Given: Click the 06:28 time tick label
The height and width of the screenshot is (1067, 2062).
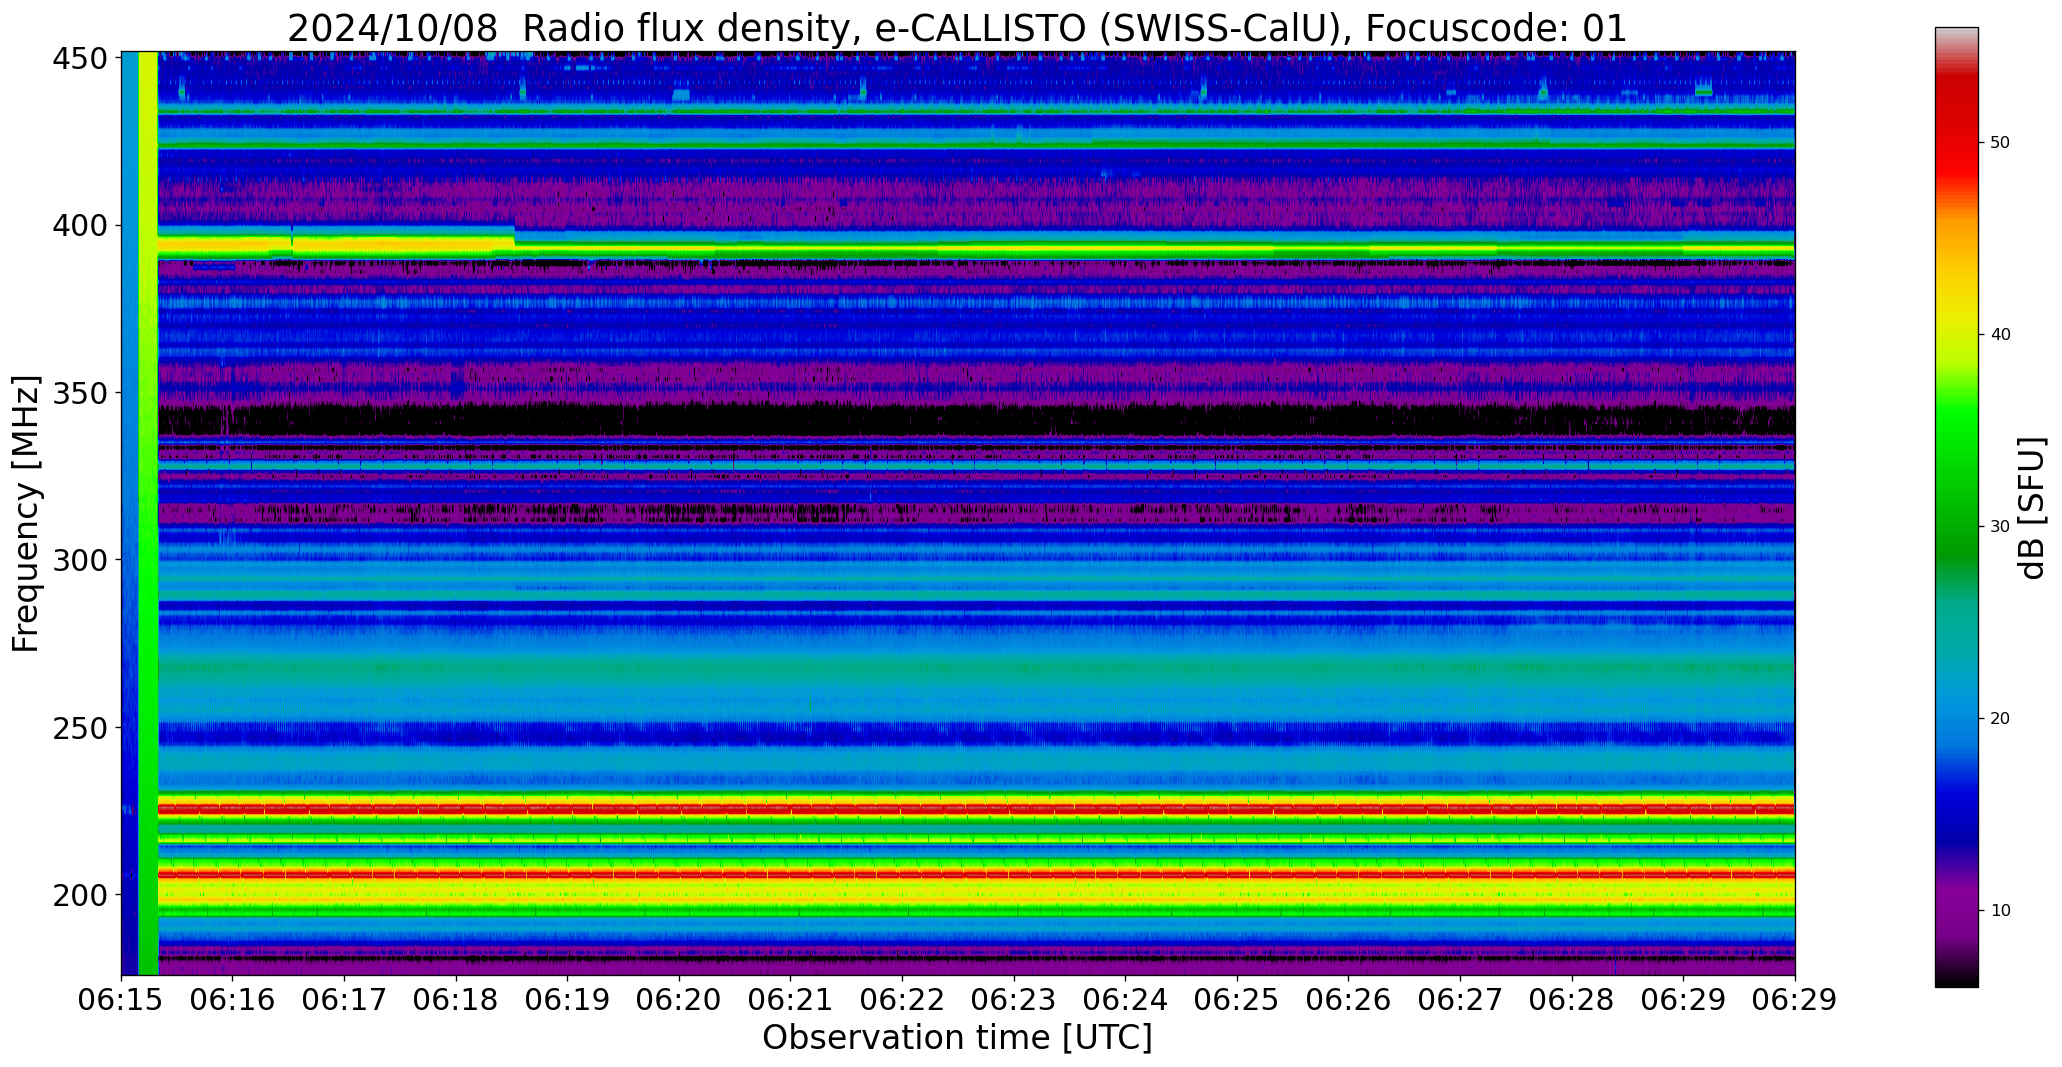Looking at the screenshot, I should [x=1572, y=1001].
